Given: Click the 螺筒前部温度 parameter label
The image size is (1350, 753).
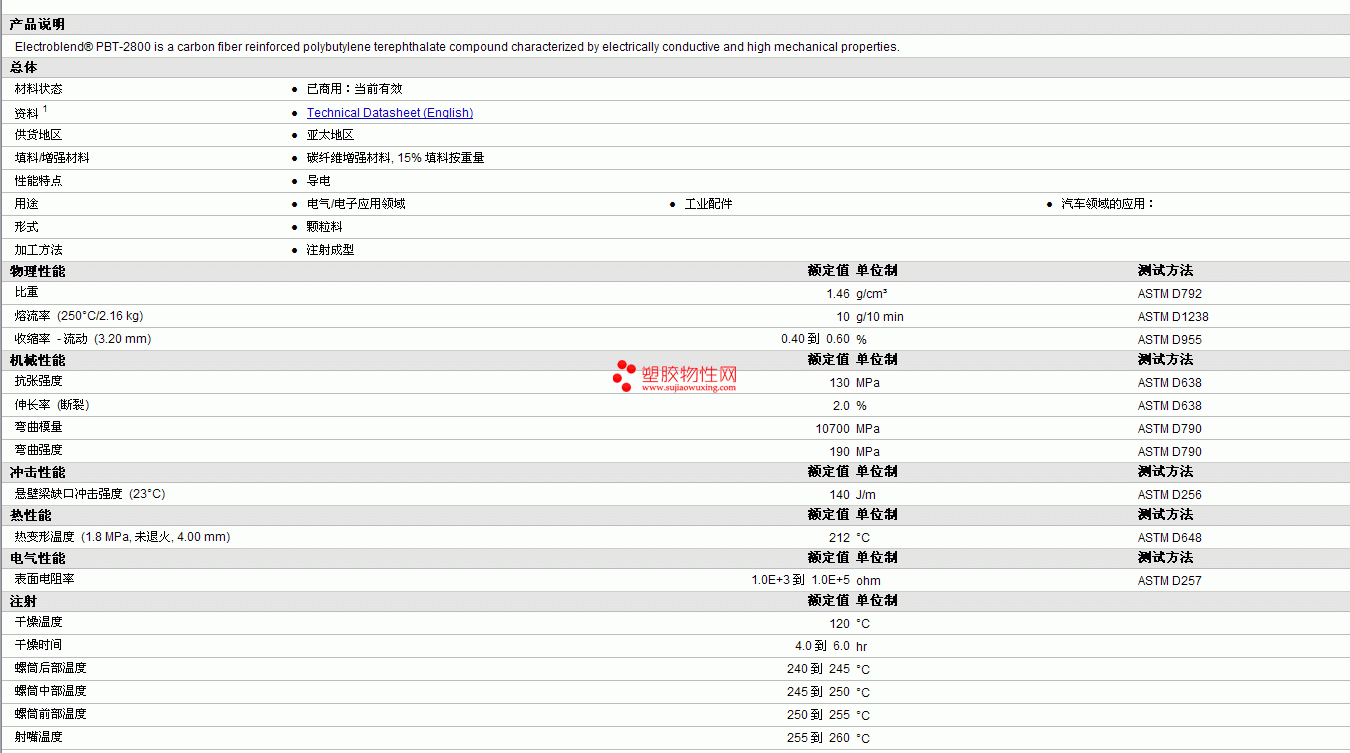Looking at the screenshot, I should (51, 714).
